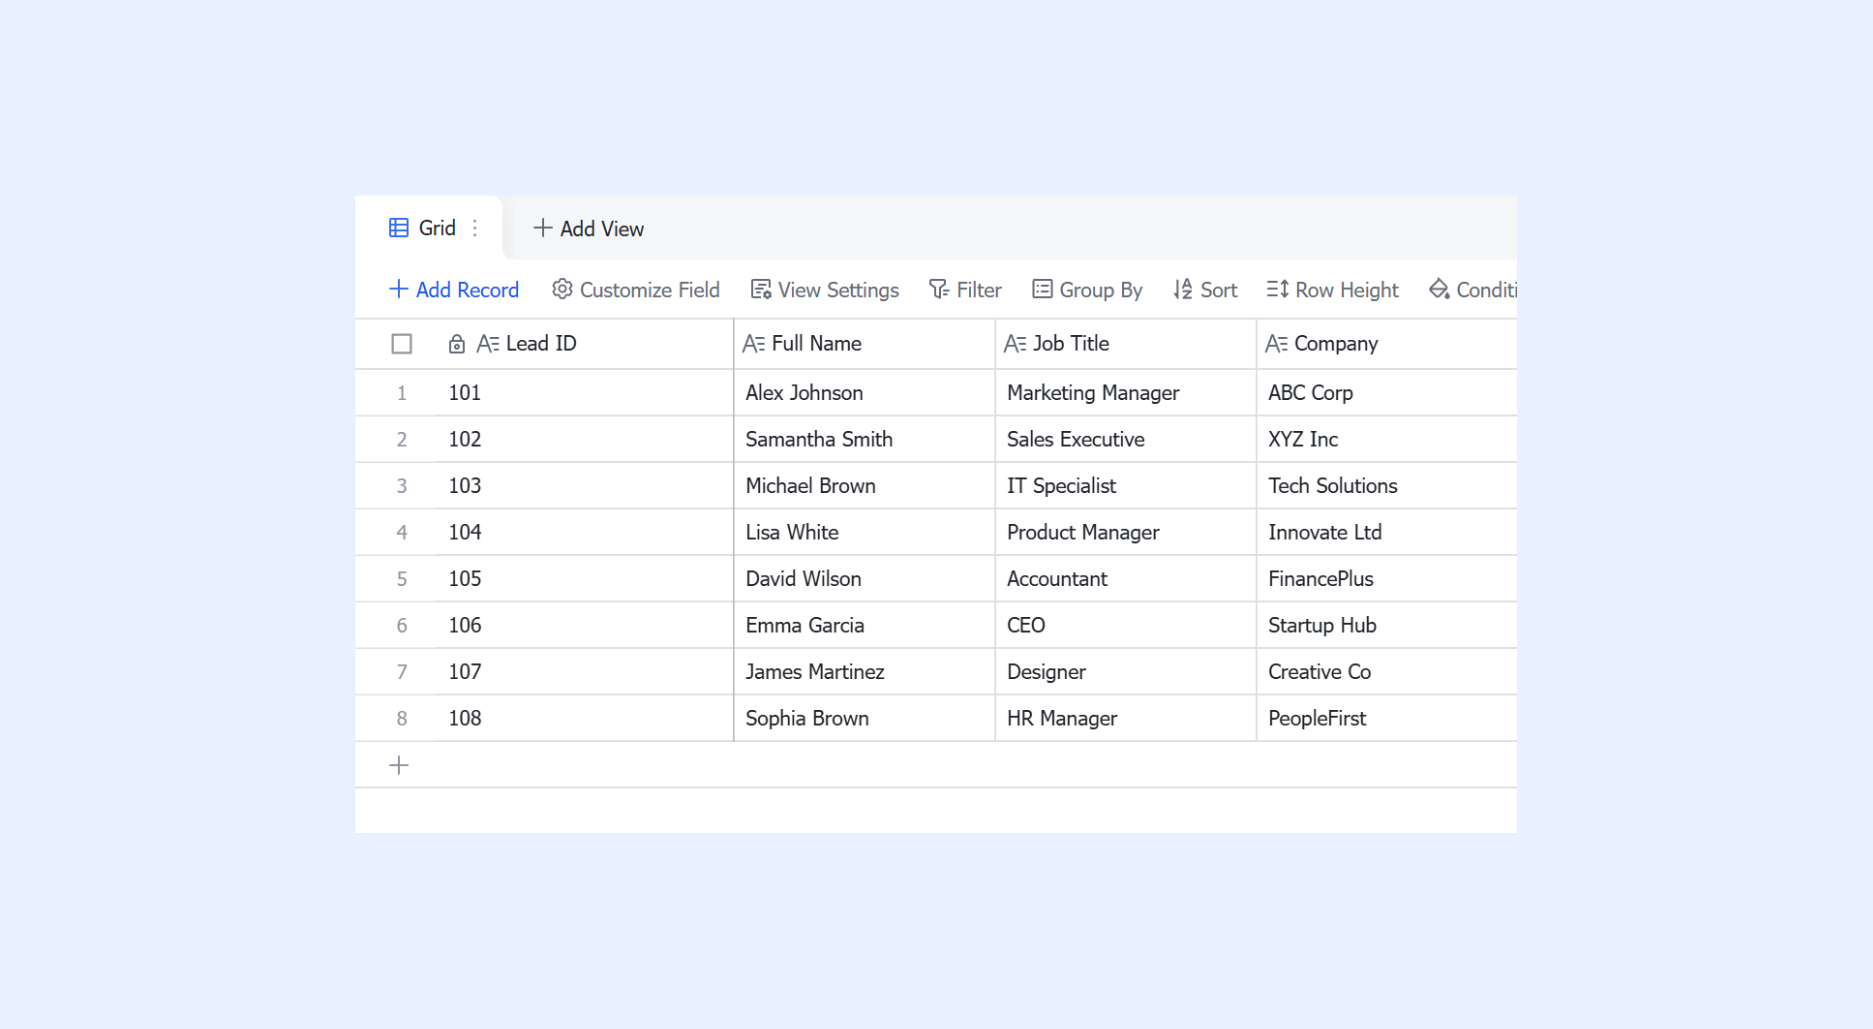1873x1029 pixels.
Task: Click the Alex Johnson name cell
Action: click(865, 393)
